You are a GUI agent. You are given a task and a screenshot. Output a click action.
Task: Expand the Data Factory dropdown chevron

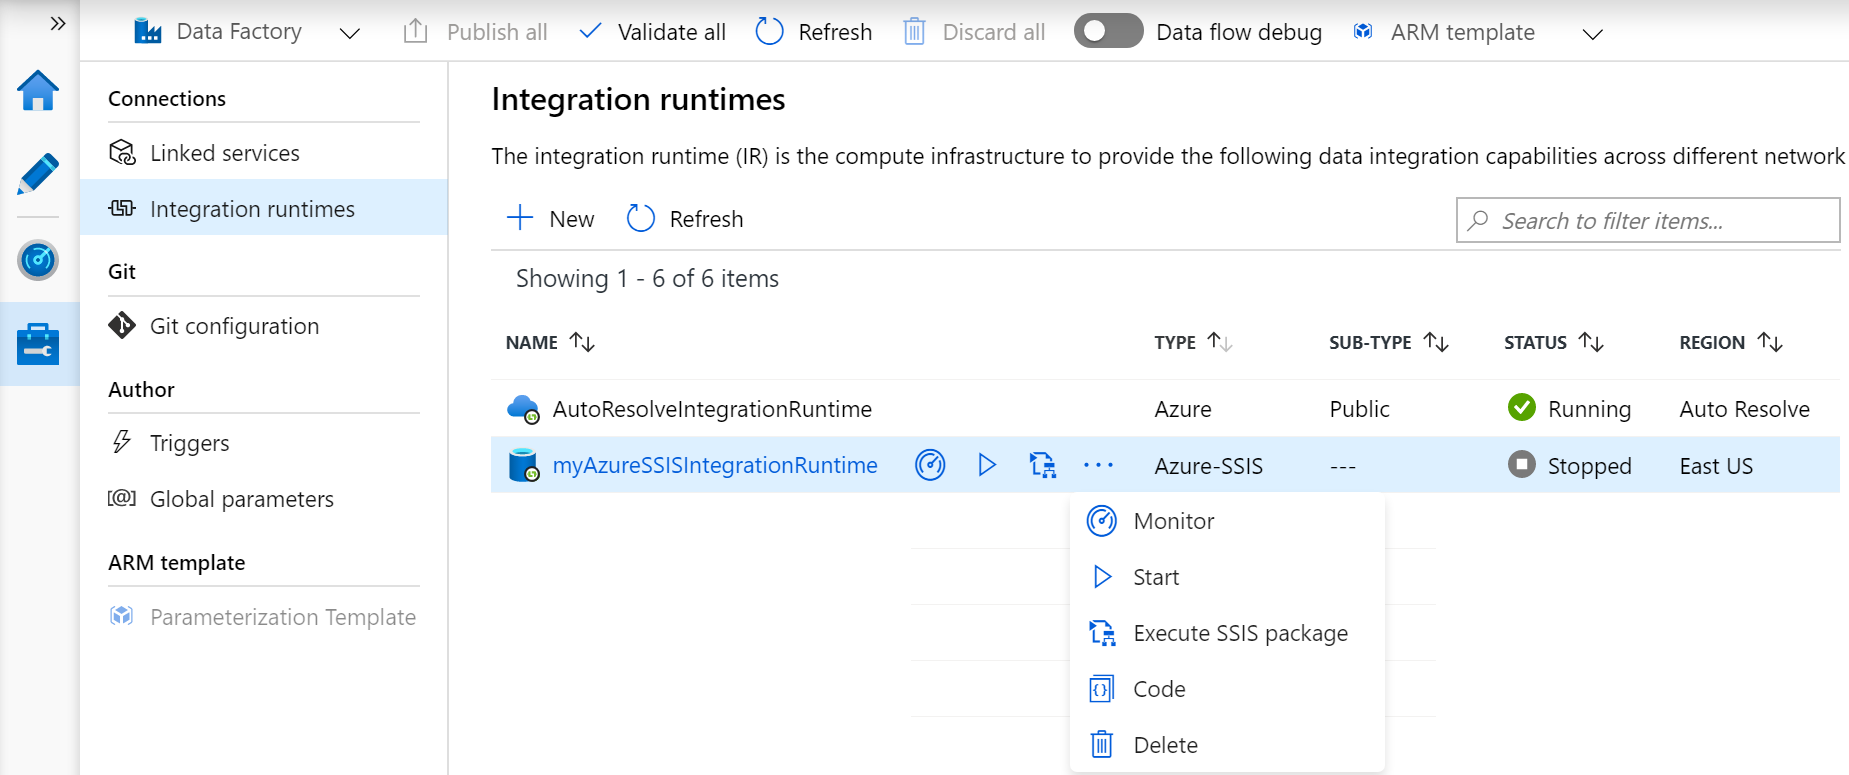point(349,33)
